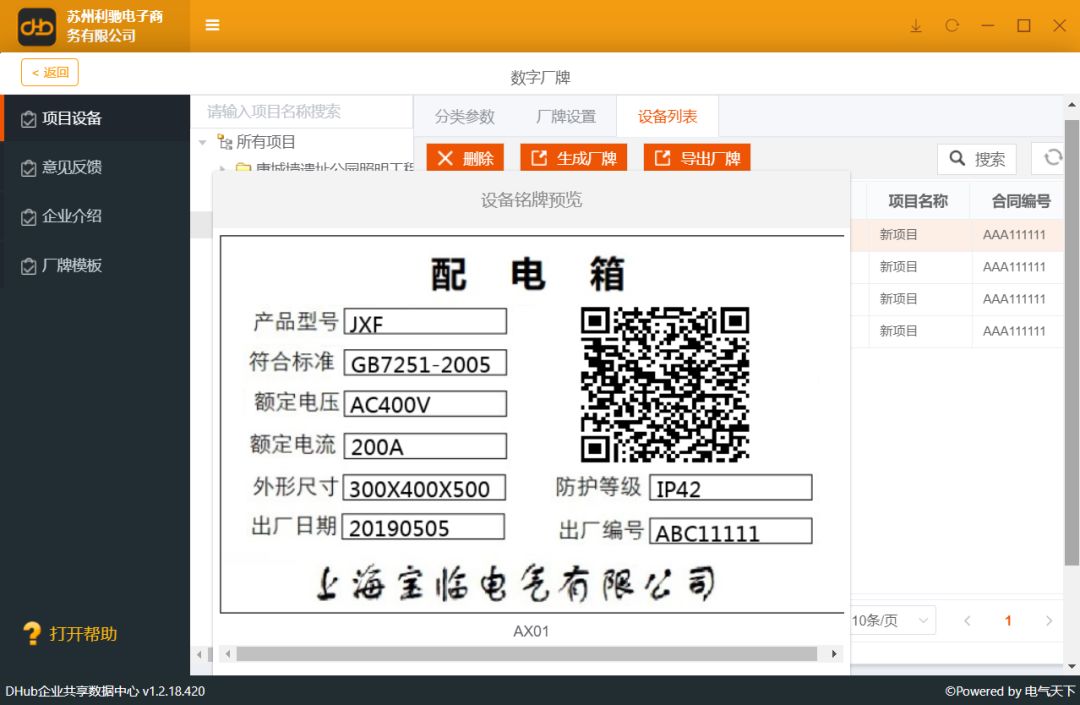Switch to the 设备列表 tab
1080x705 pixels.
coord(667,116)
